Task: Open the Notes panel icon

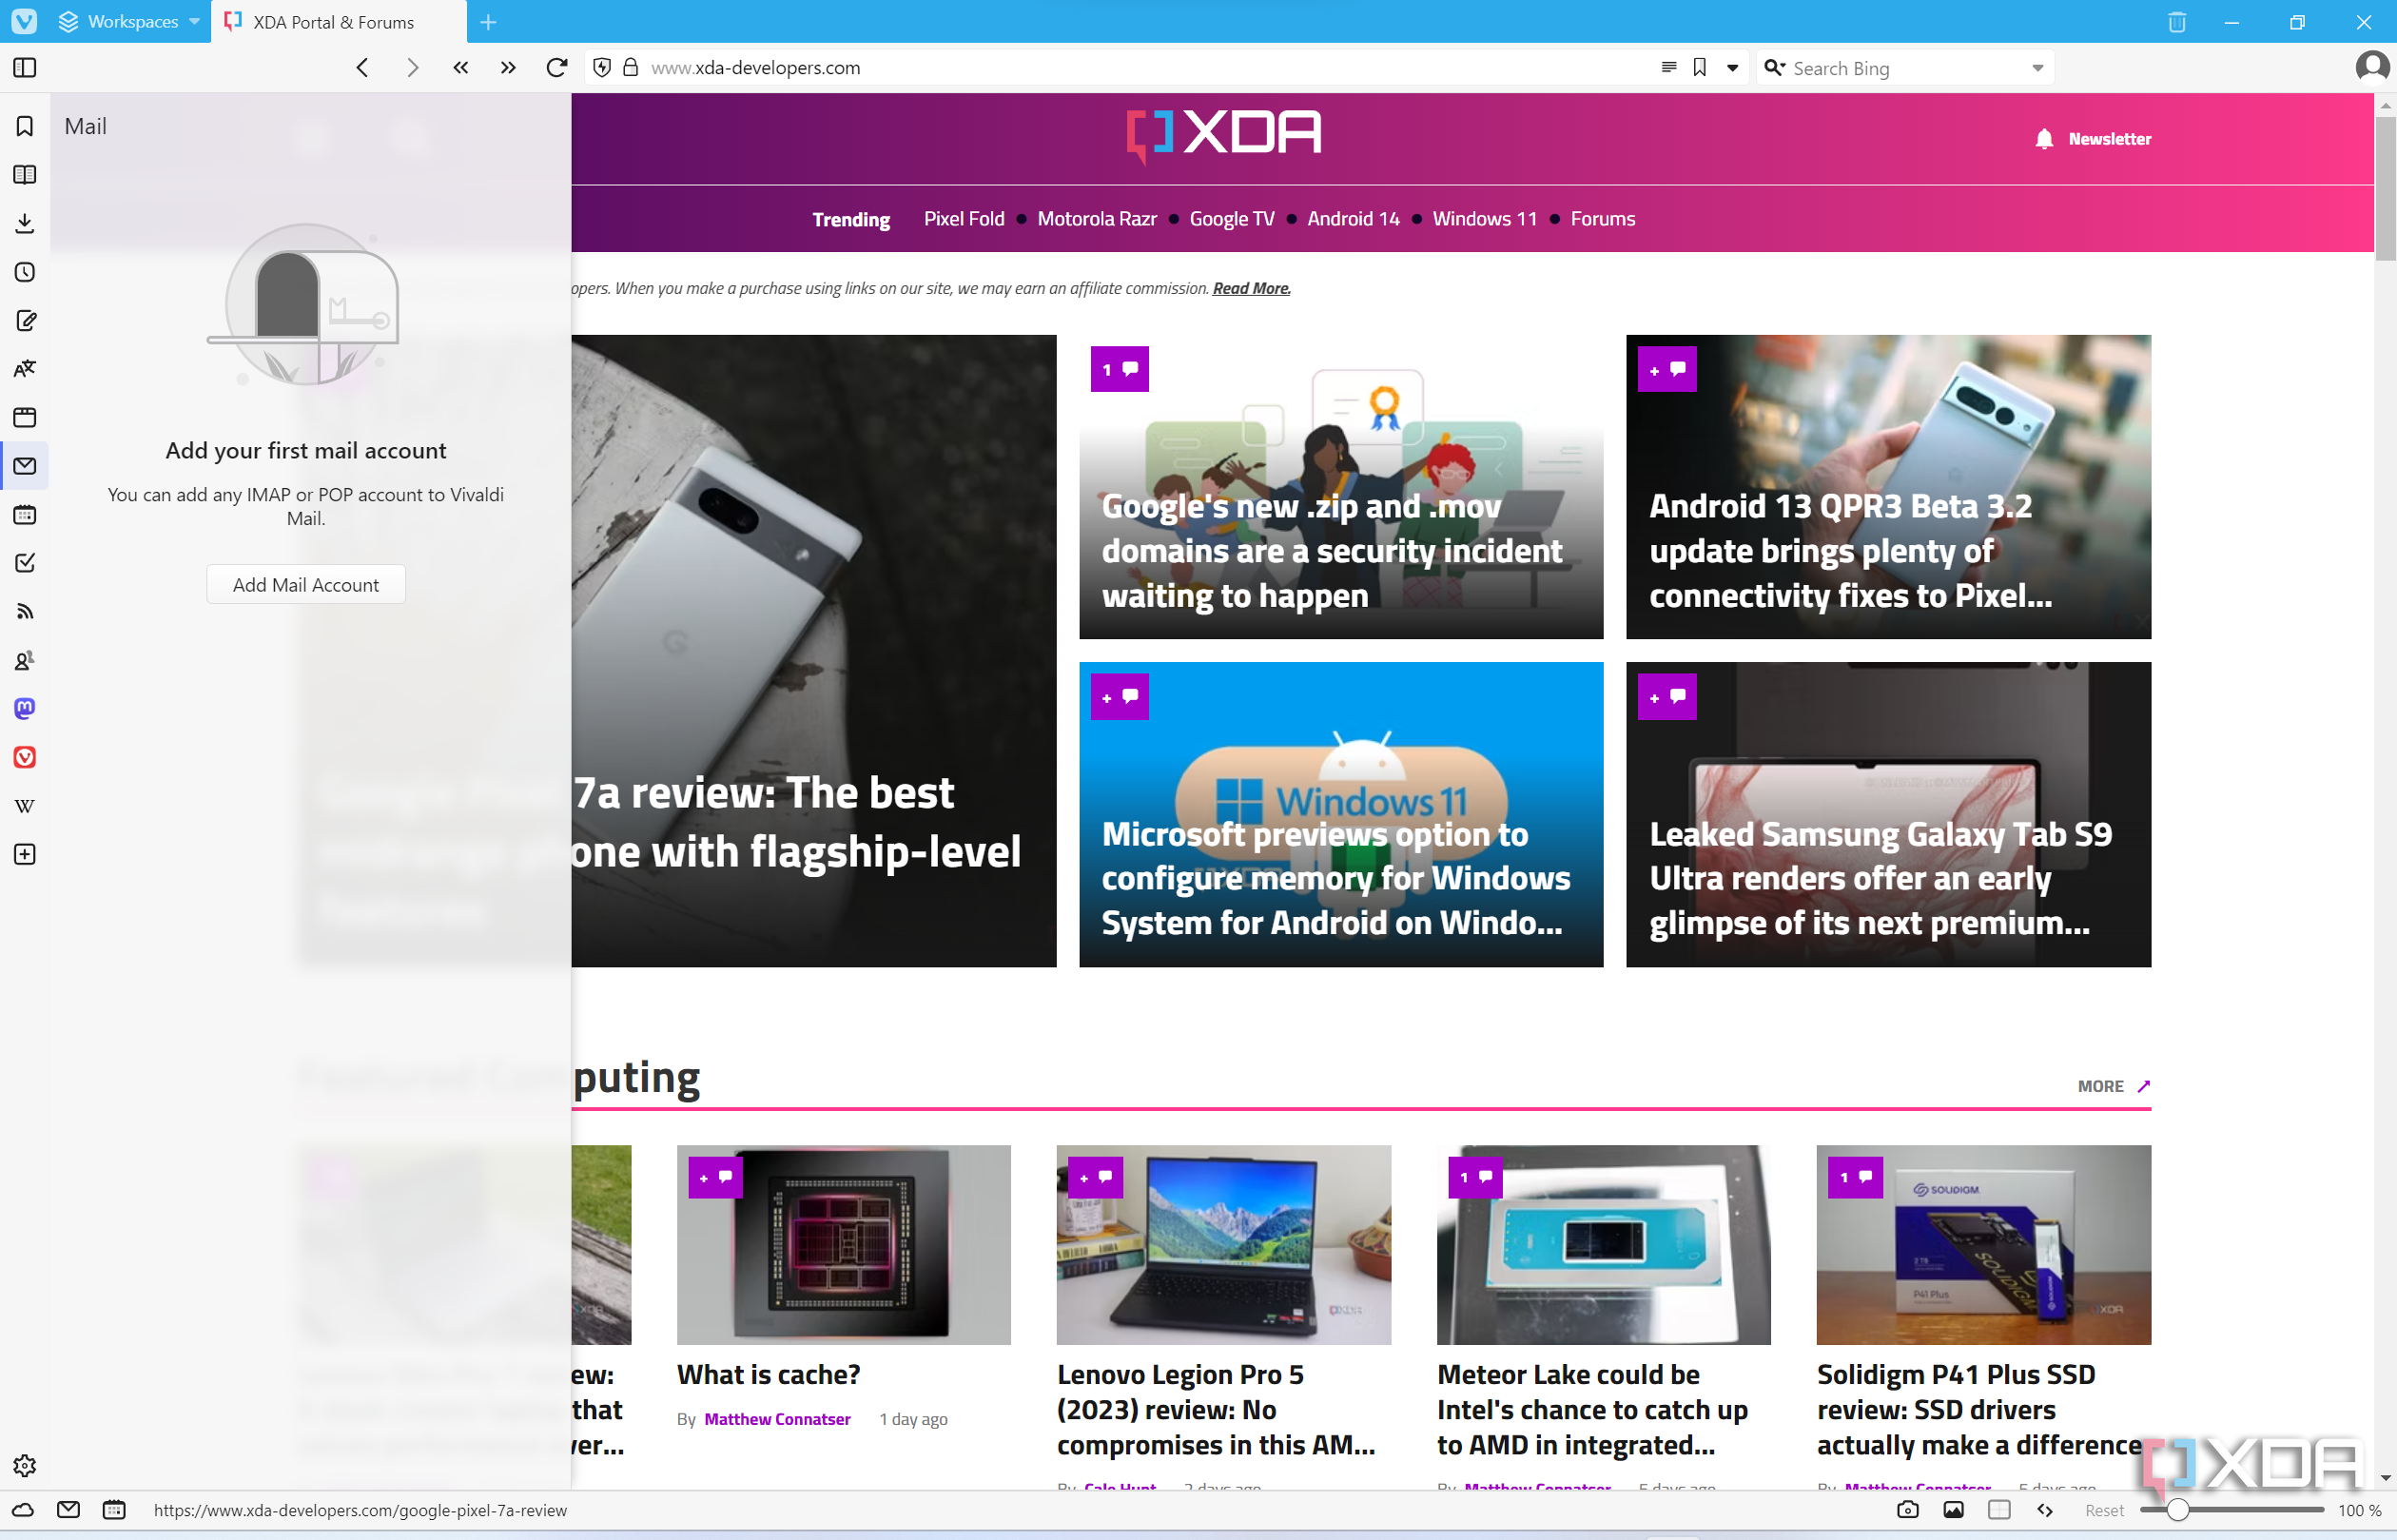Action: click(x=25, y=321)
